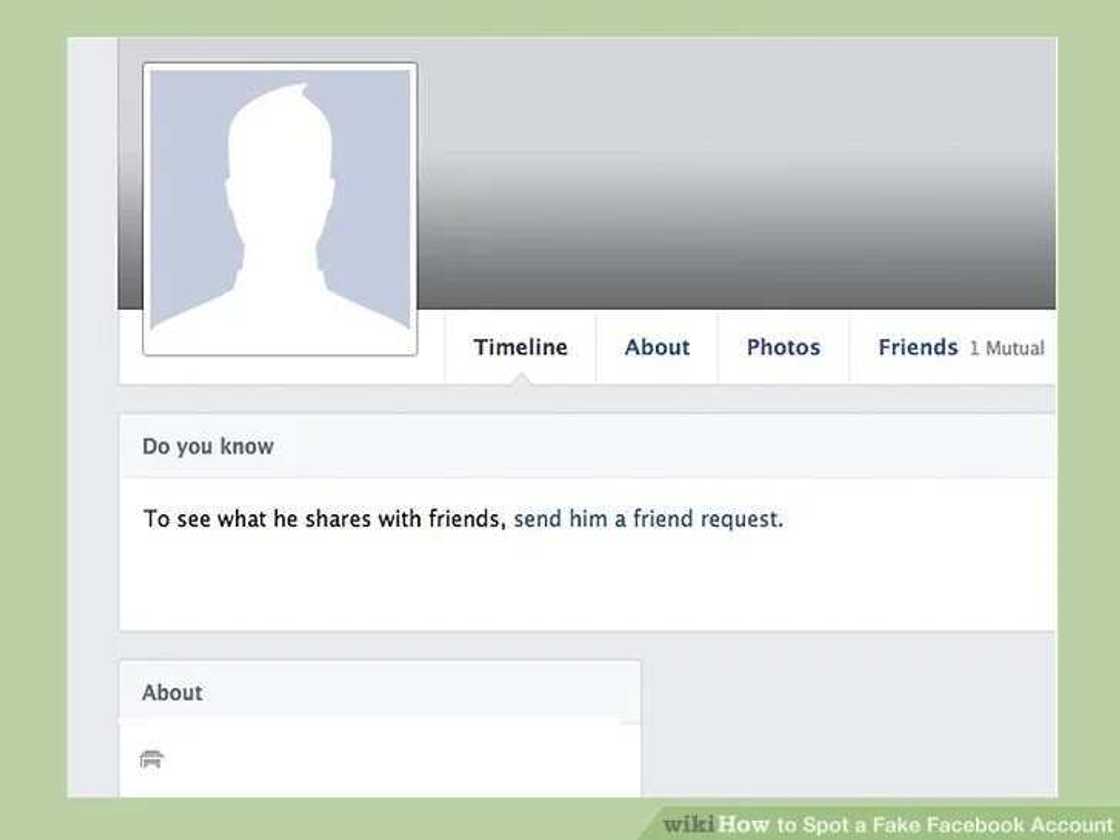This screenshot has height=840, width=1120.
Task: View the 1 Mutual friends count
Action: click(x=1006, y=349)
